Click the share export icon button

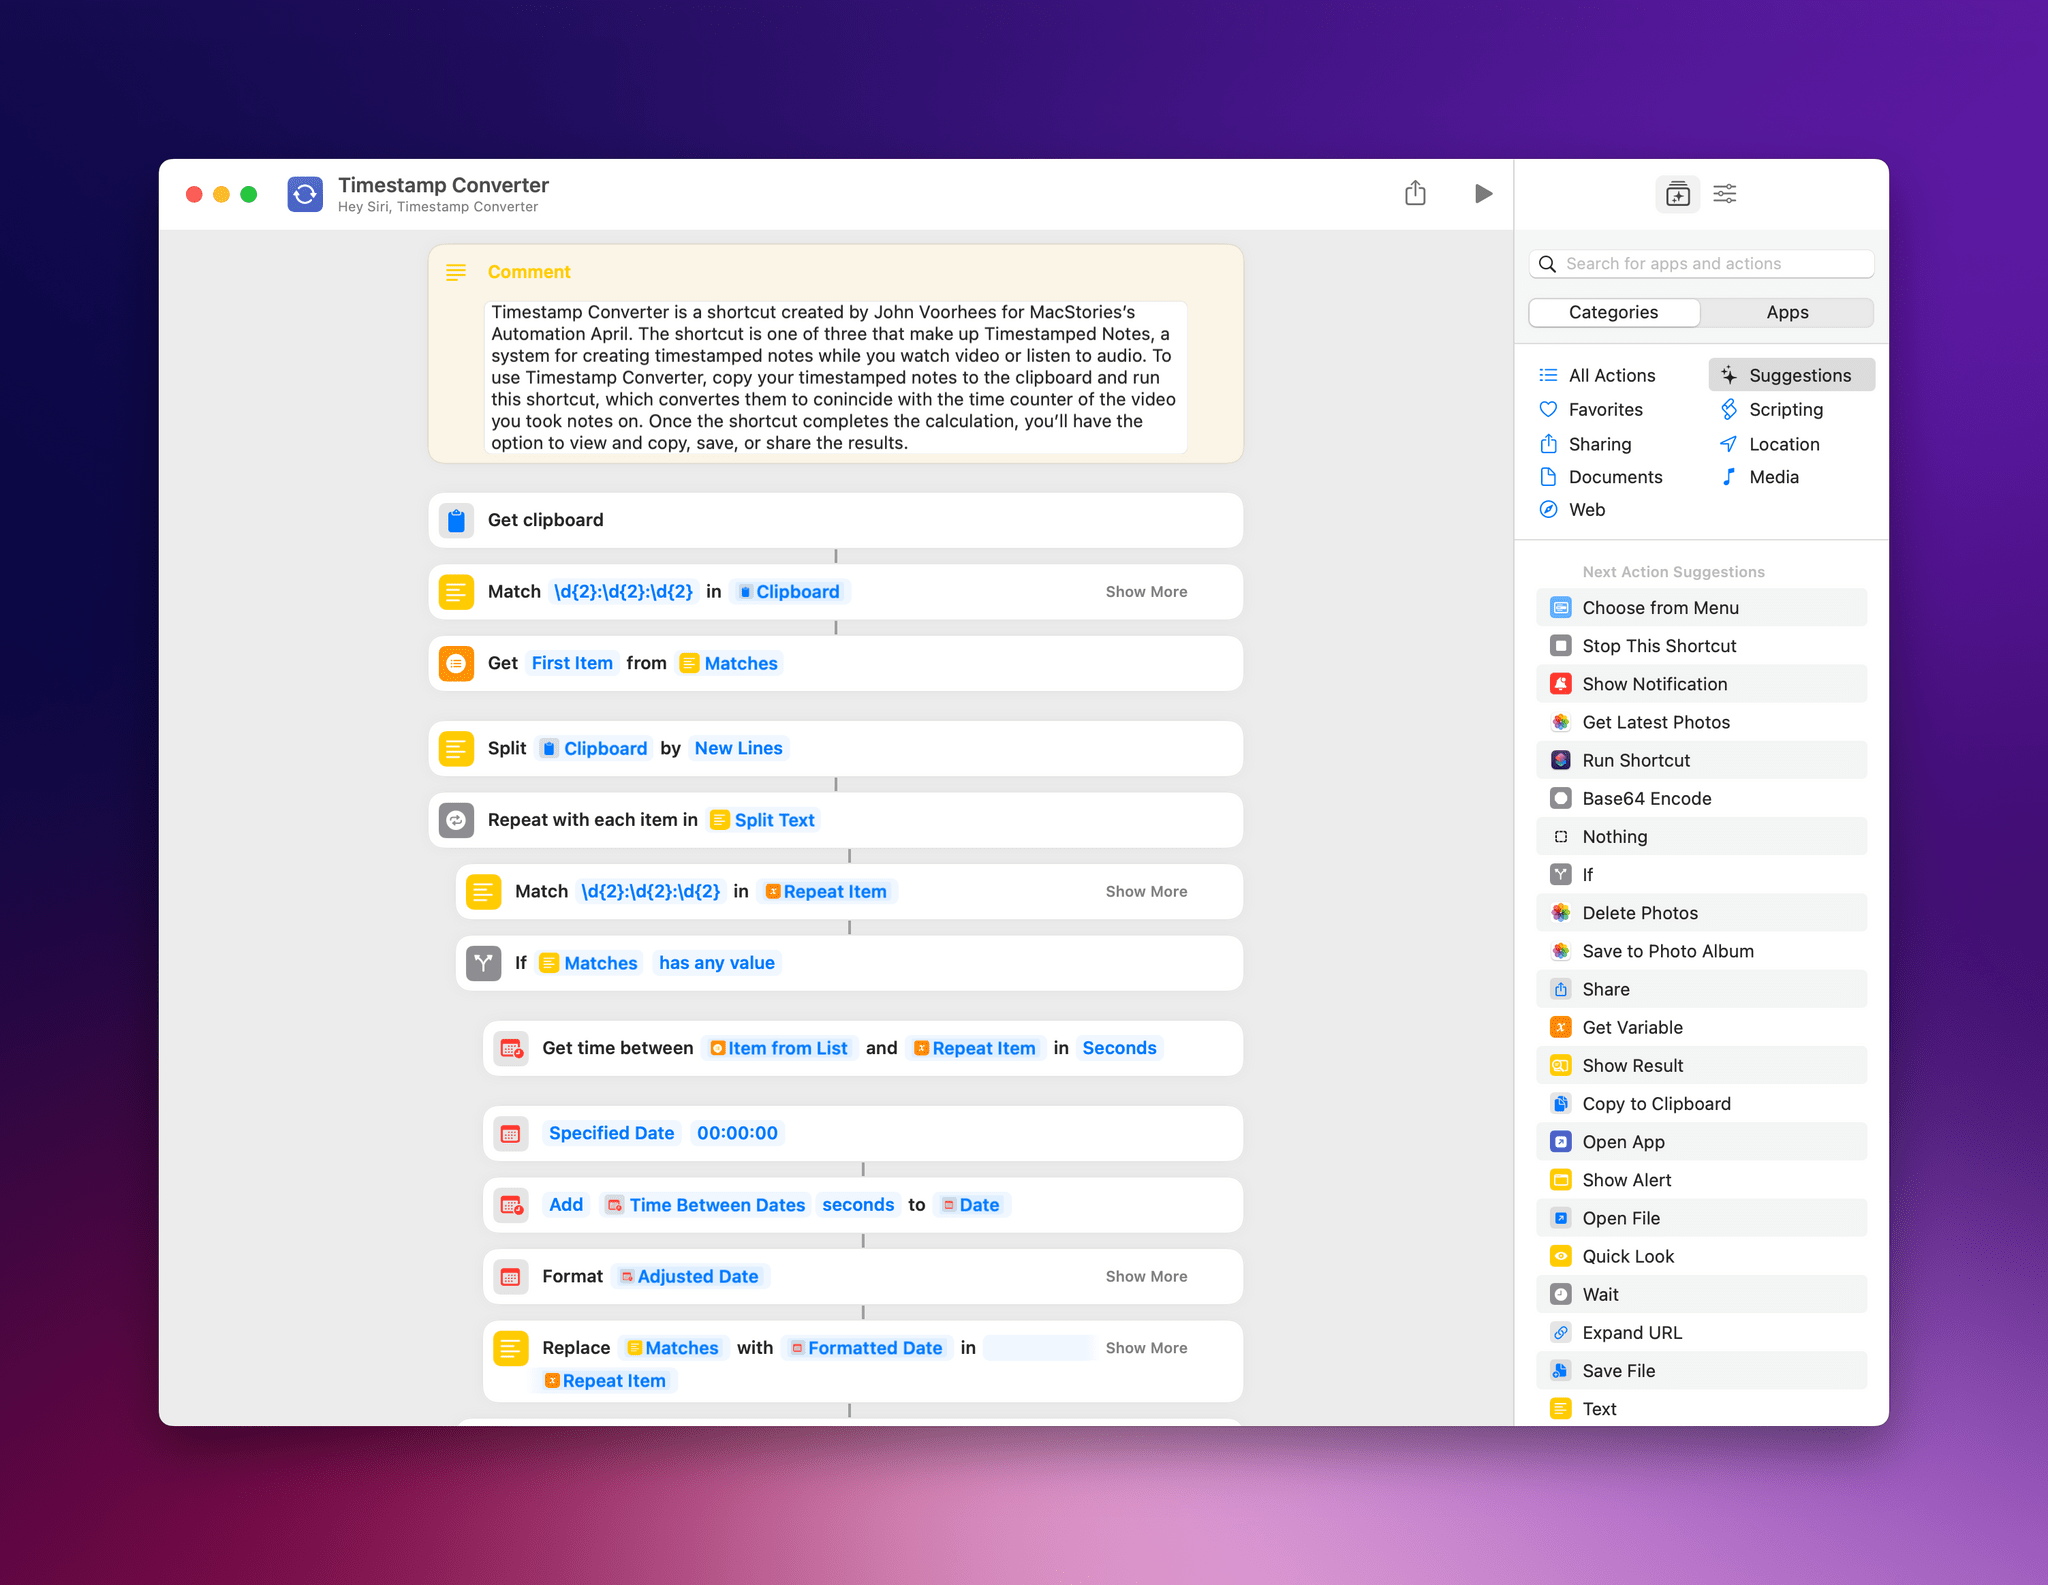click(1416, 193)
